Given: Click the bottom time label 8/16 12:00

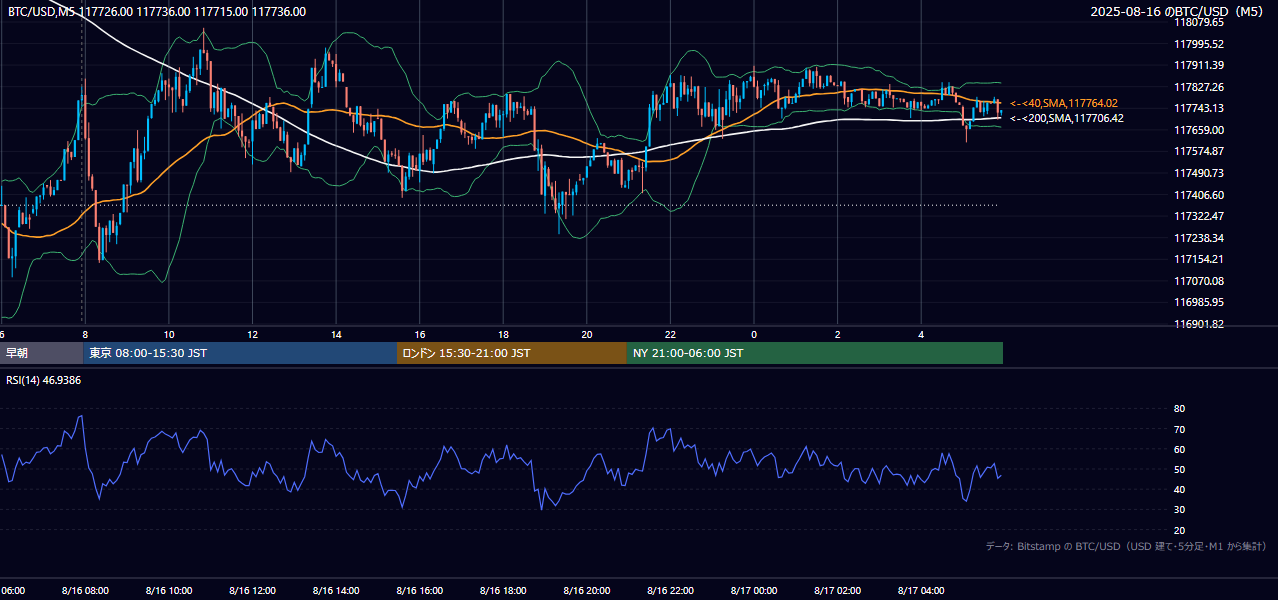Looking at the screenshot, I should (252, 591).
